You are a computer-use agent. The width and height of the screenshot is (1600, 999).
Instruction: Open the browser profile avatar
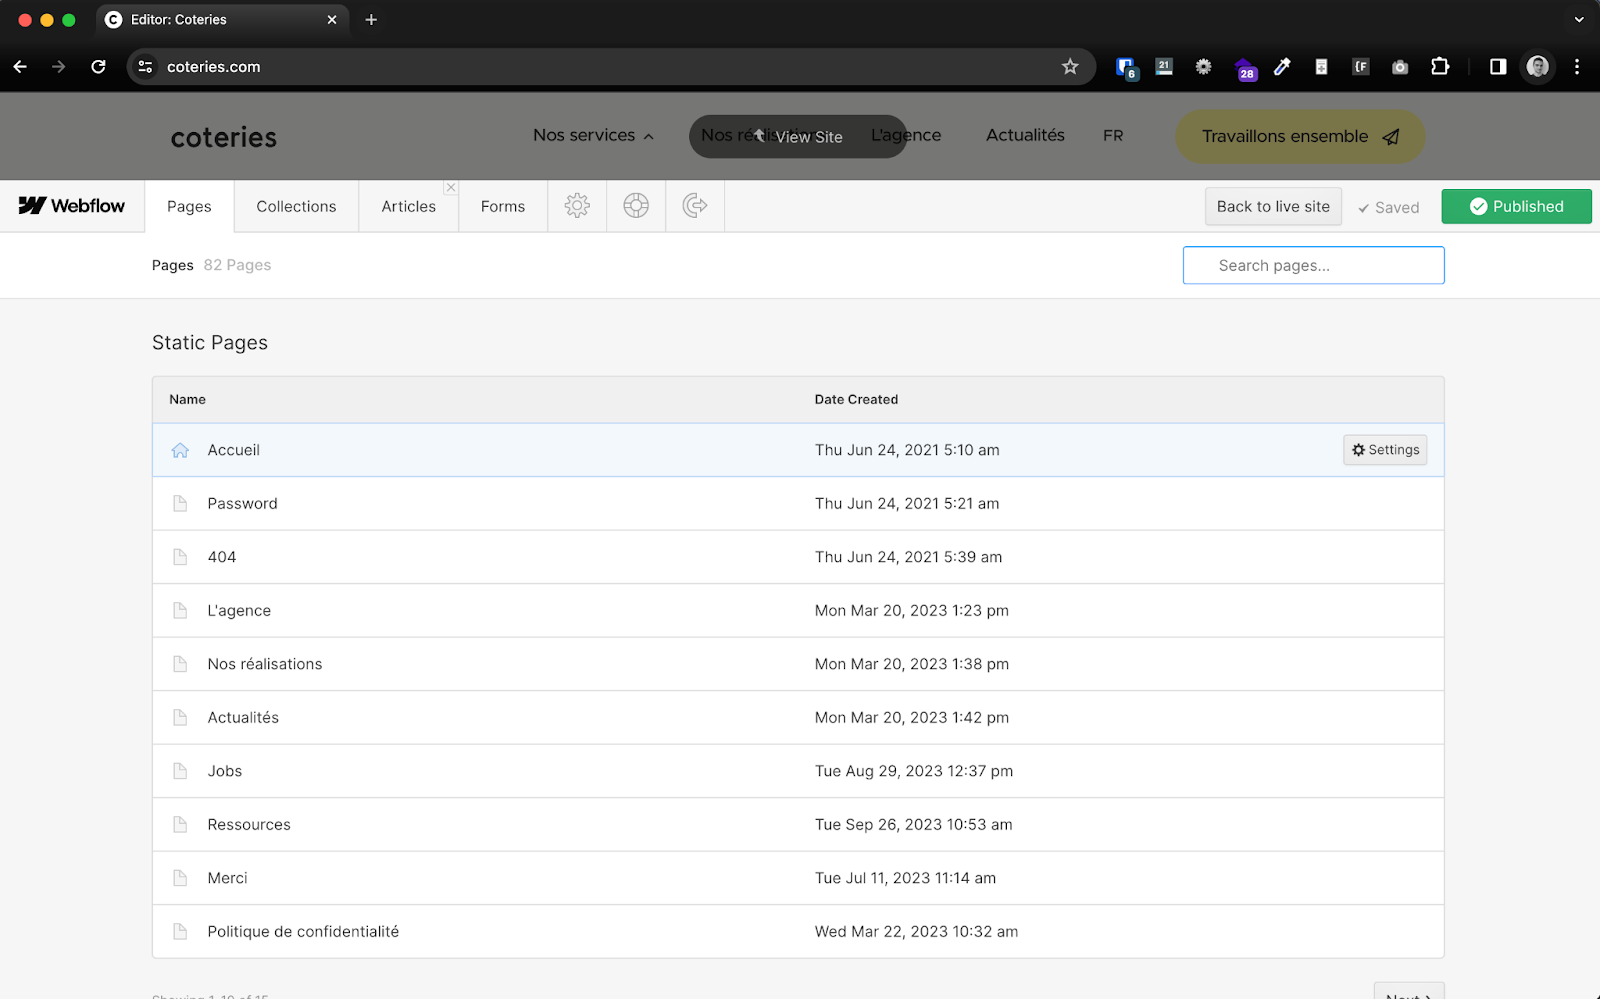coord(1538,67)
